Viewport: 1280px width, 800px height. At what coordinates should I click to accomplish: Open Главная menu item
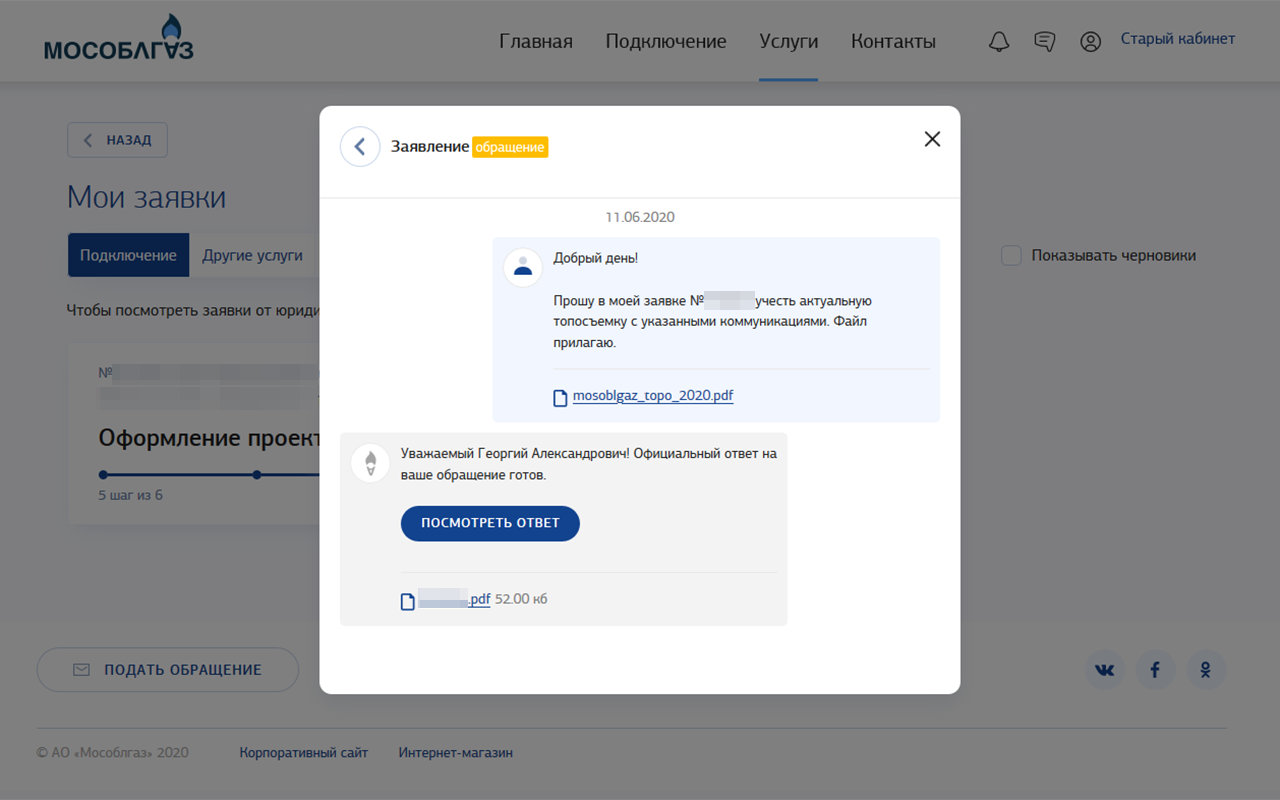[536, 41]
